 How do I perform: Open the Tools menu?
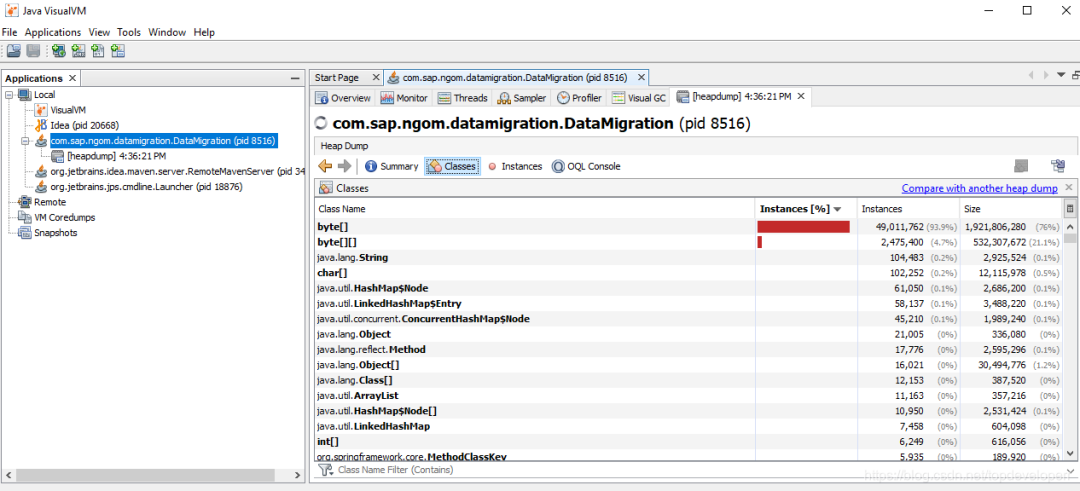129,32
